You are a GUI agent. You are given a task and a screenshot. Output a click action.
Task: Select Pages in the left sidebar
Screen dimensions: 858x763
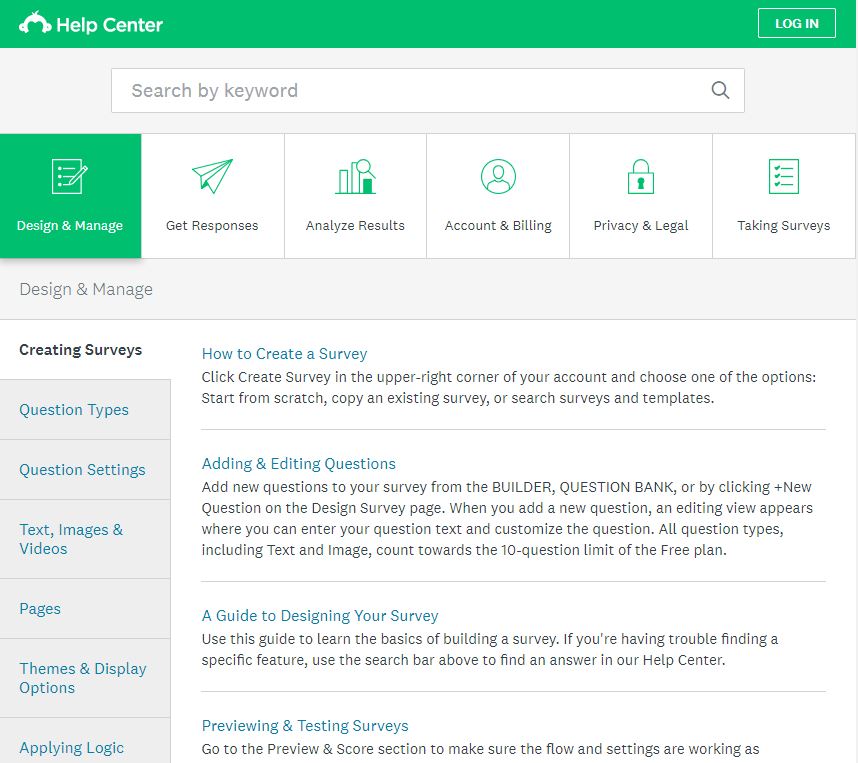(x=40, y=609)
